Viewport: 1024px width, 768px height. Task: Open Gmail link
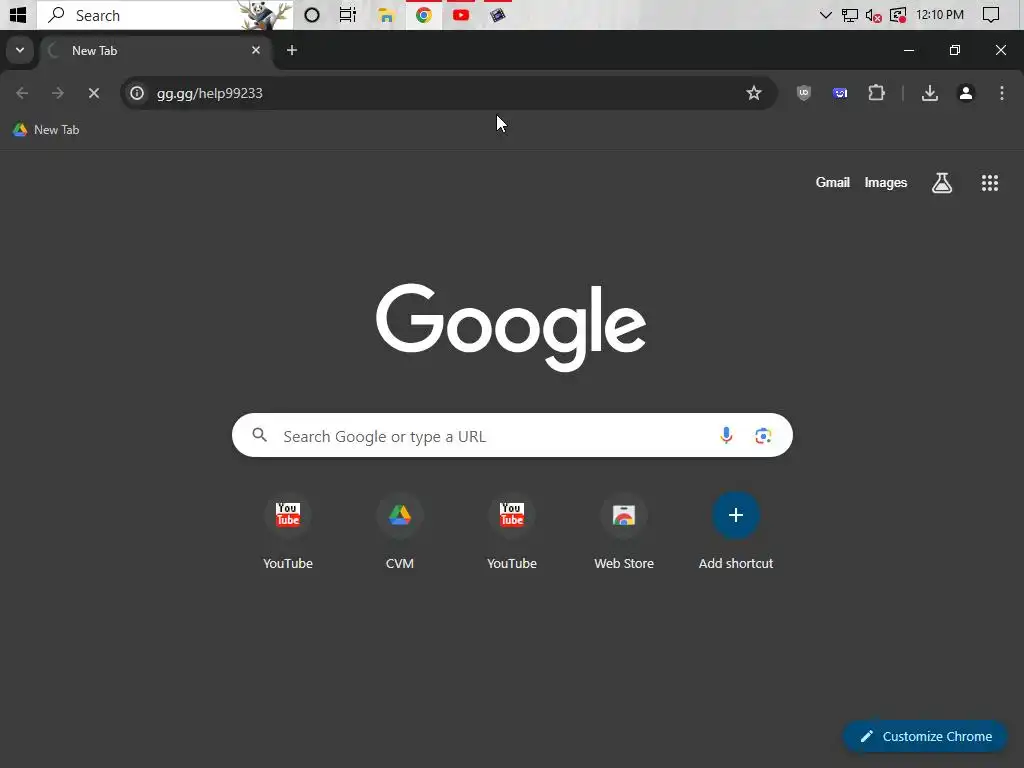click(x=833, y=183)
